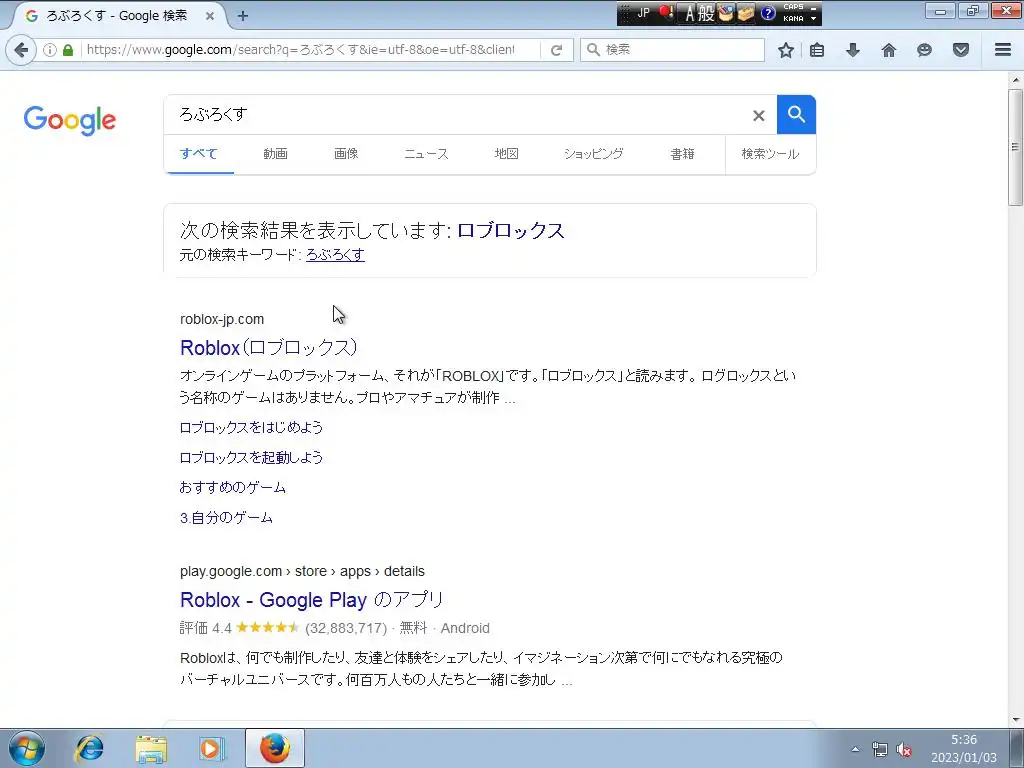Viewport: 1024px width, 768px height.
Task: Click the red IME microphone/speech icon
Action: (x=666, y=12)
